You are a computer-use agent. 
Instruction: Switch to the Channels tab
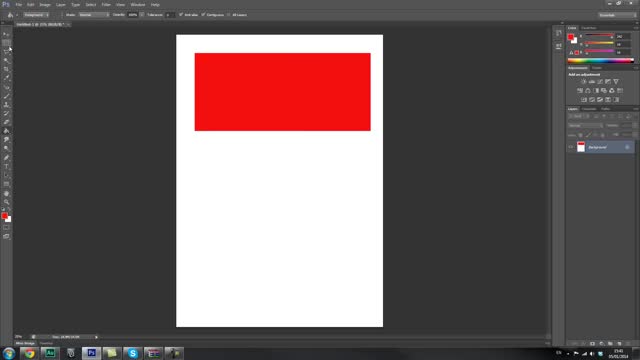tap(589, 109)
